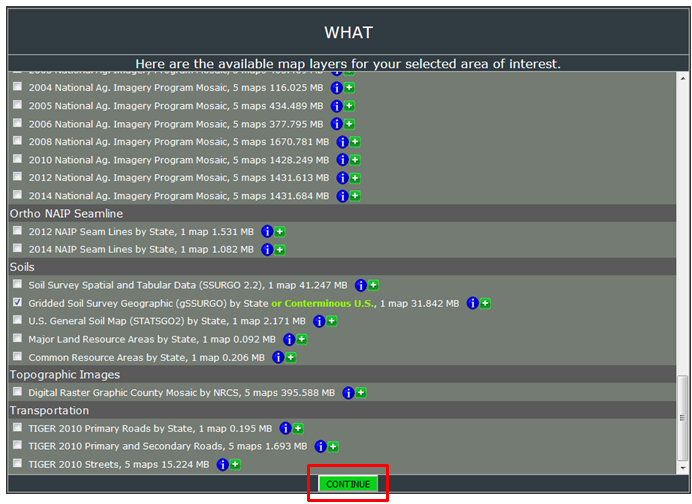The image size is (692, 504).
Task: Check the 2006 National Ag. Imagery checkbox
Action: [x=17, y=123]
